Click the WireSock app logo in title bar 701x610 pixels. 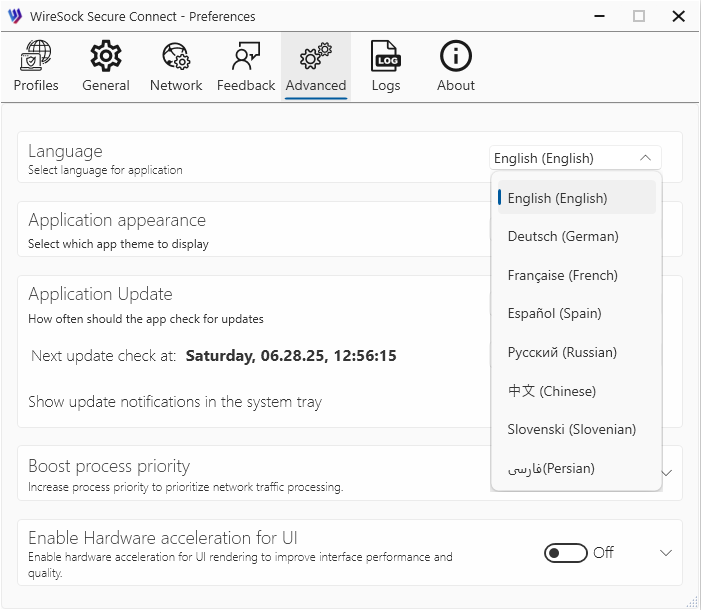click(x=15, y=16)
